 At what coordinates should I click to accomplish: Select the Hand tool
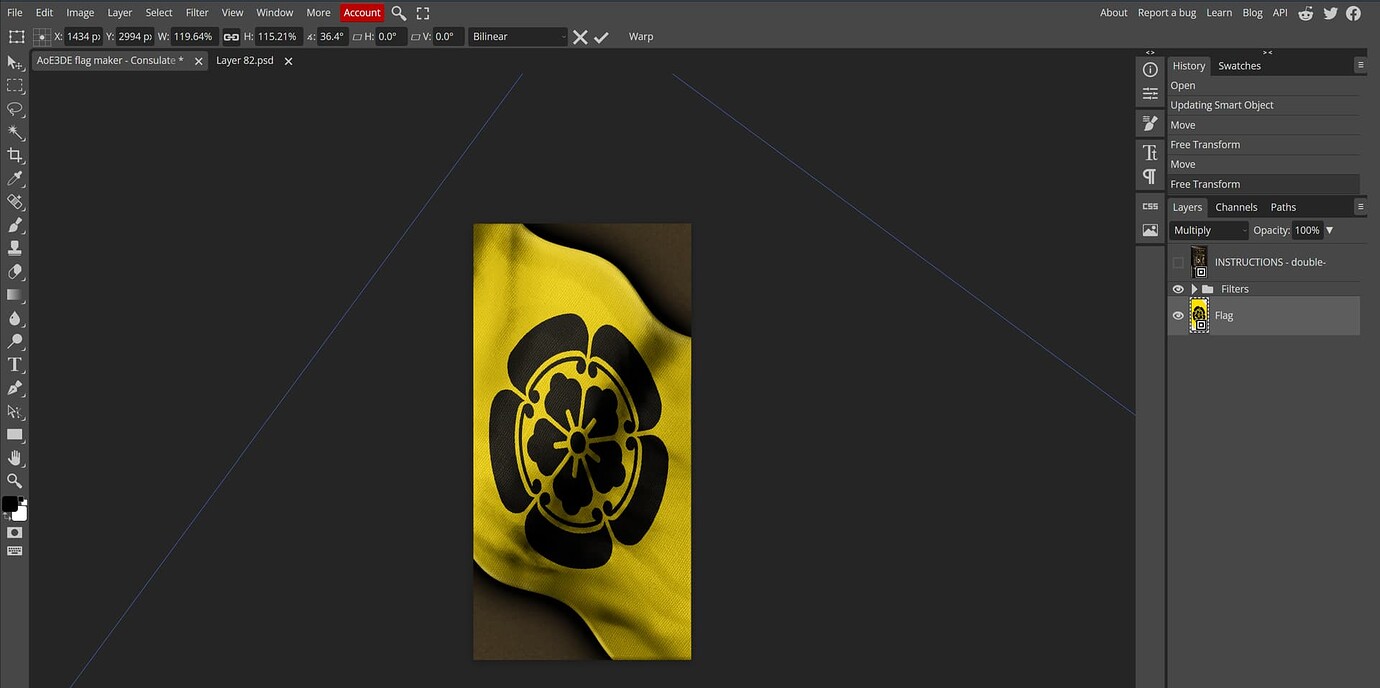point(15,458)
